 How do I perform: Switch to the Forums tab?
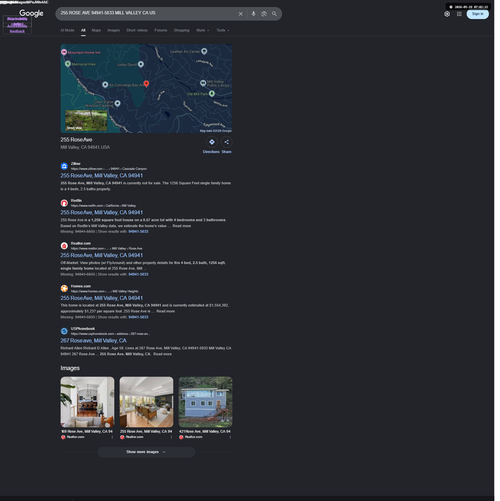[161, 30]
